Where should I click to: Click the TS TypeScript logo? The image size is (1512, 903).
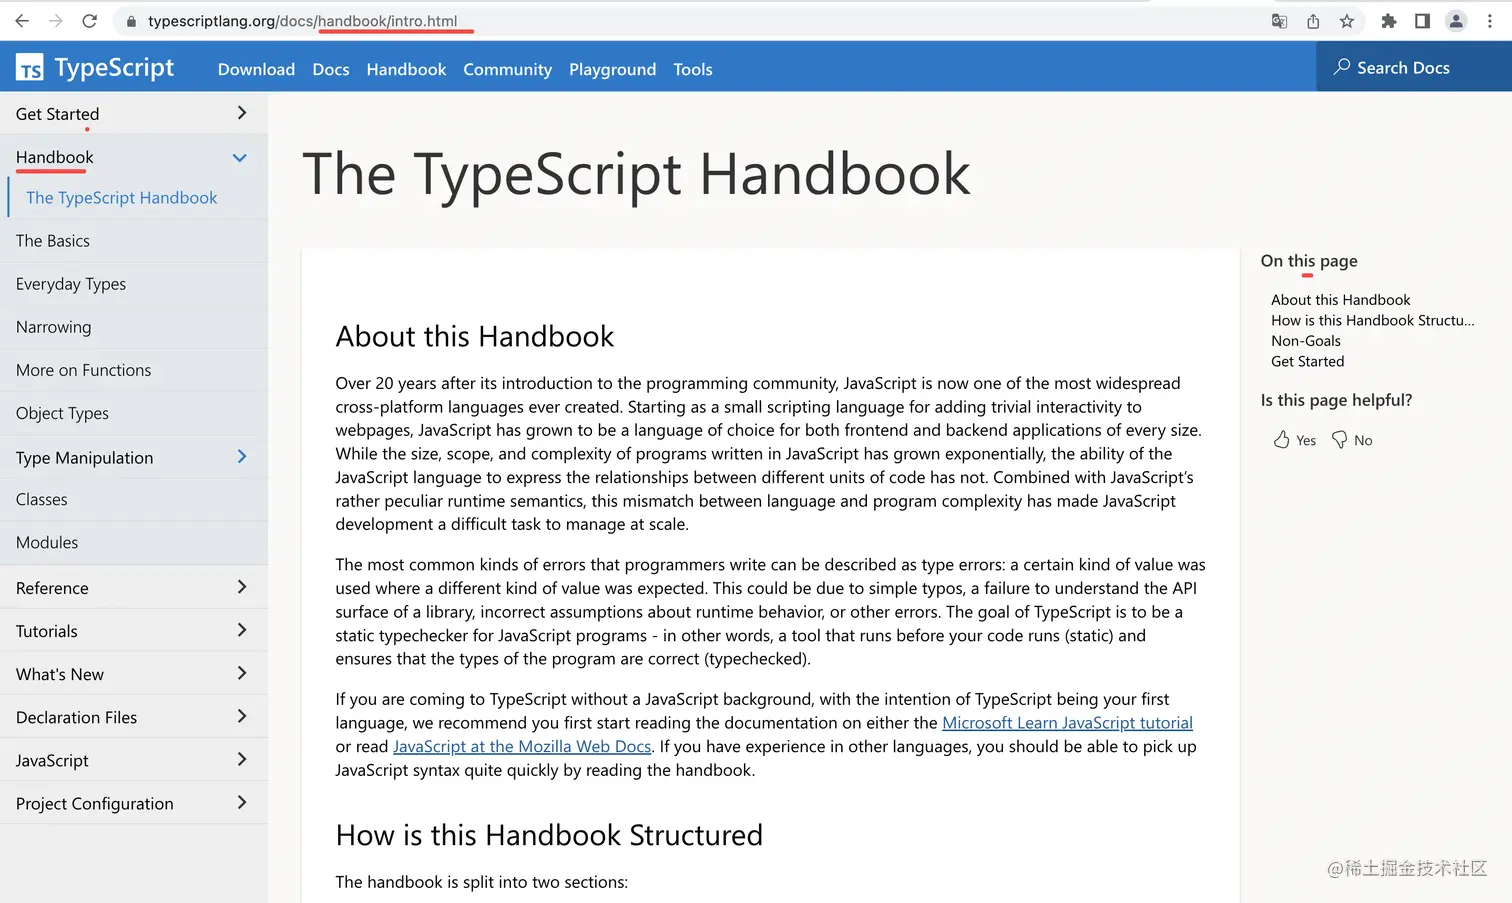30,68
